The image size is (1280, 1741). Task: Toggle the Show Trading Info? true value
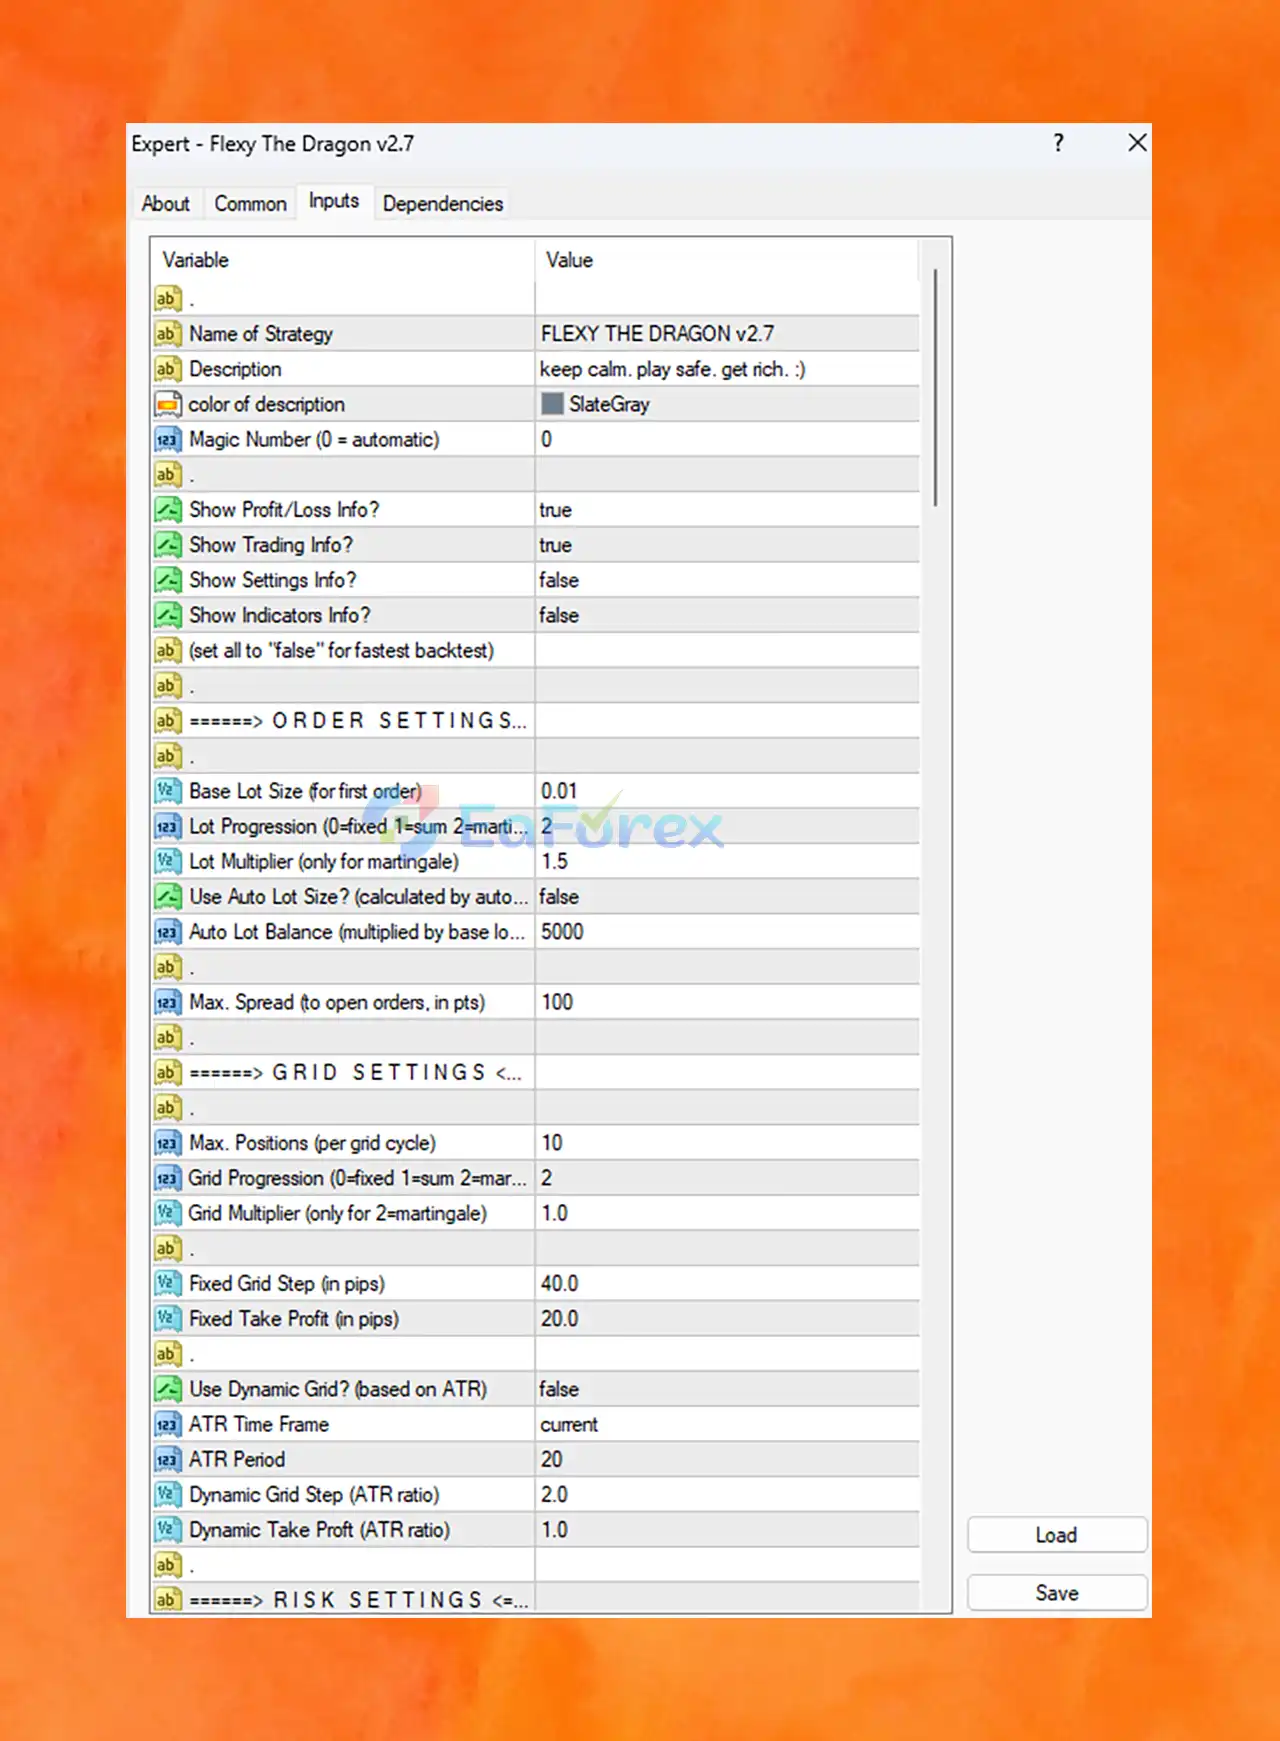[727, 545]
